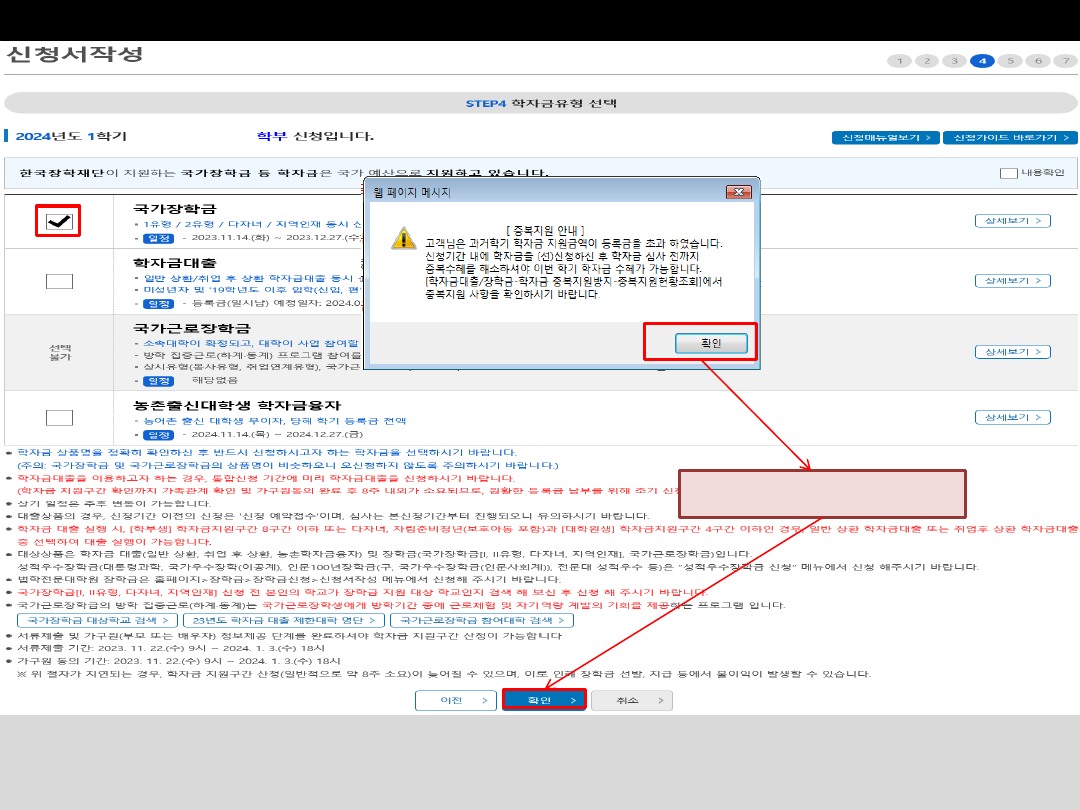Go to step 1 indicator
Viewport: 1080px width, 810px height.
pyautogui.click(x=898, y=61)
